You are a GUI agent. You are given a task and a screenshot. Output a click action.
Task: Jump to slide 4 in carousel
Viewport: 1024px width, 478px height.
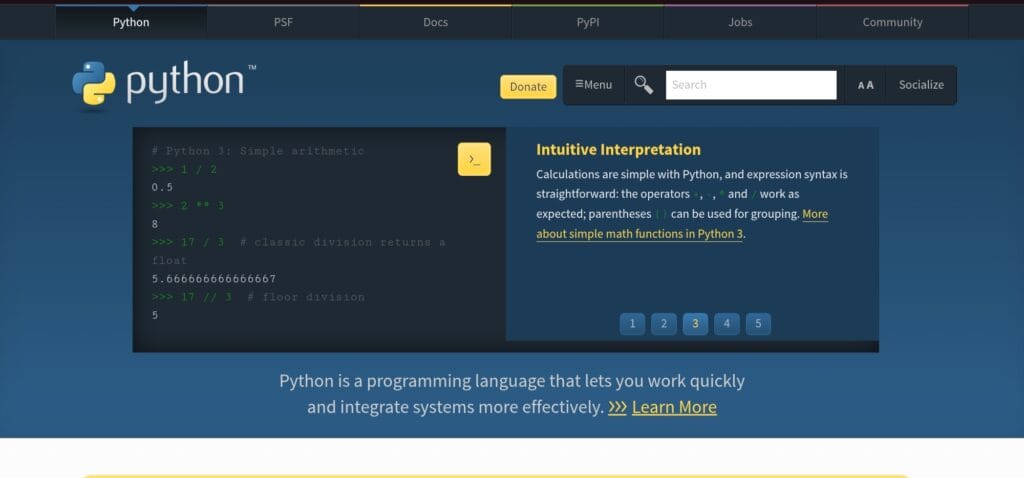click(727, 323)
